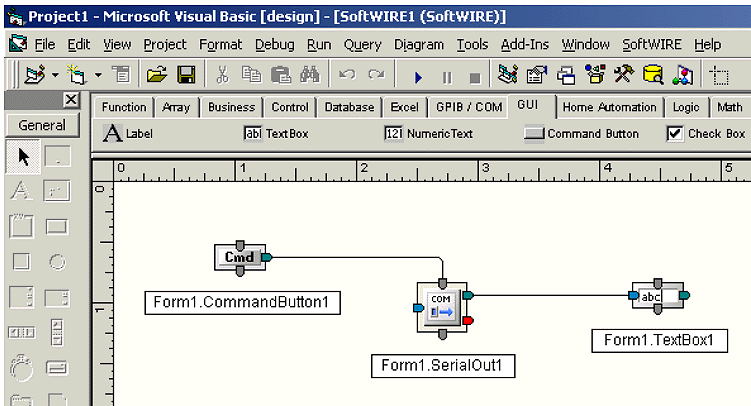The height and width of the screenshot is (406, 751).
Task: Click the General toolbox tab button
Action: (42, 125)
